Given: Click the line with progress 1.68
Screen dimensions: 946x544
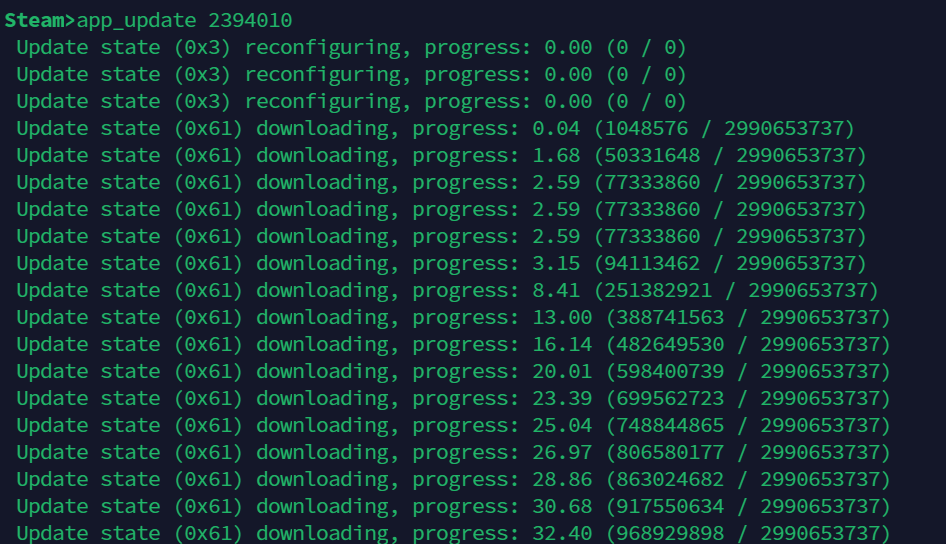Looking at the screenshot, I should [442, 156].
